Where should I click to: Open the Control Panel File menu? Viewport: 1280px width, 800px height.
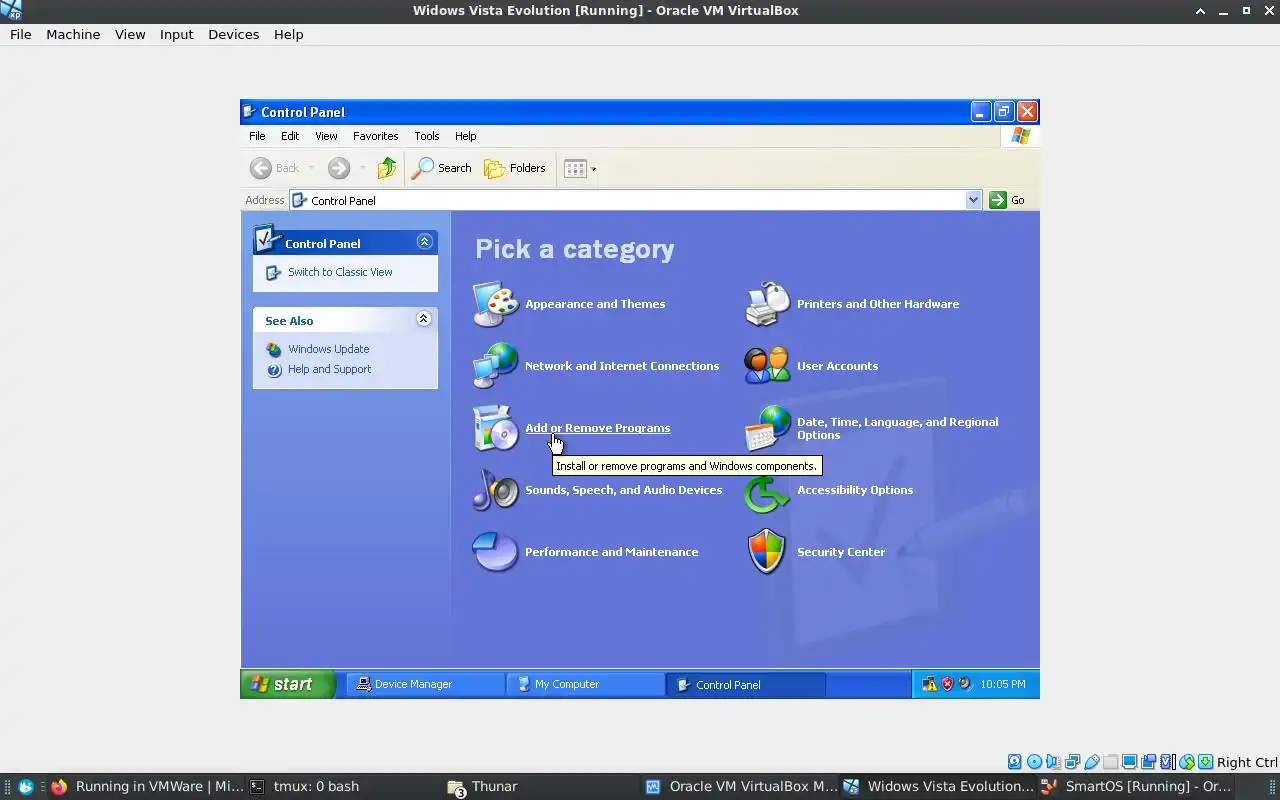[257, 136]
